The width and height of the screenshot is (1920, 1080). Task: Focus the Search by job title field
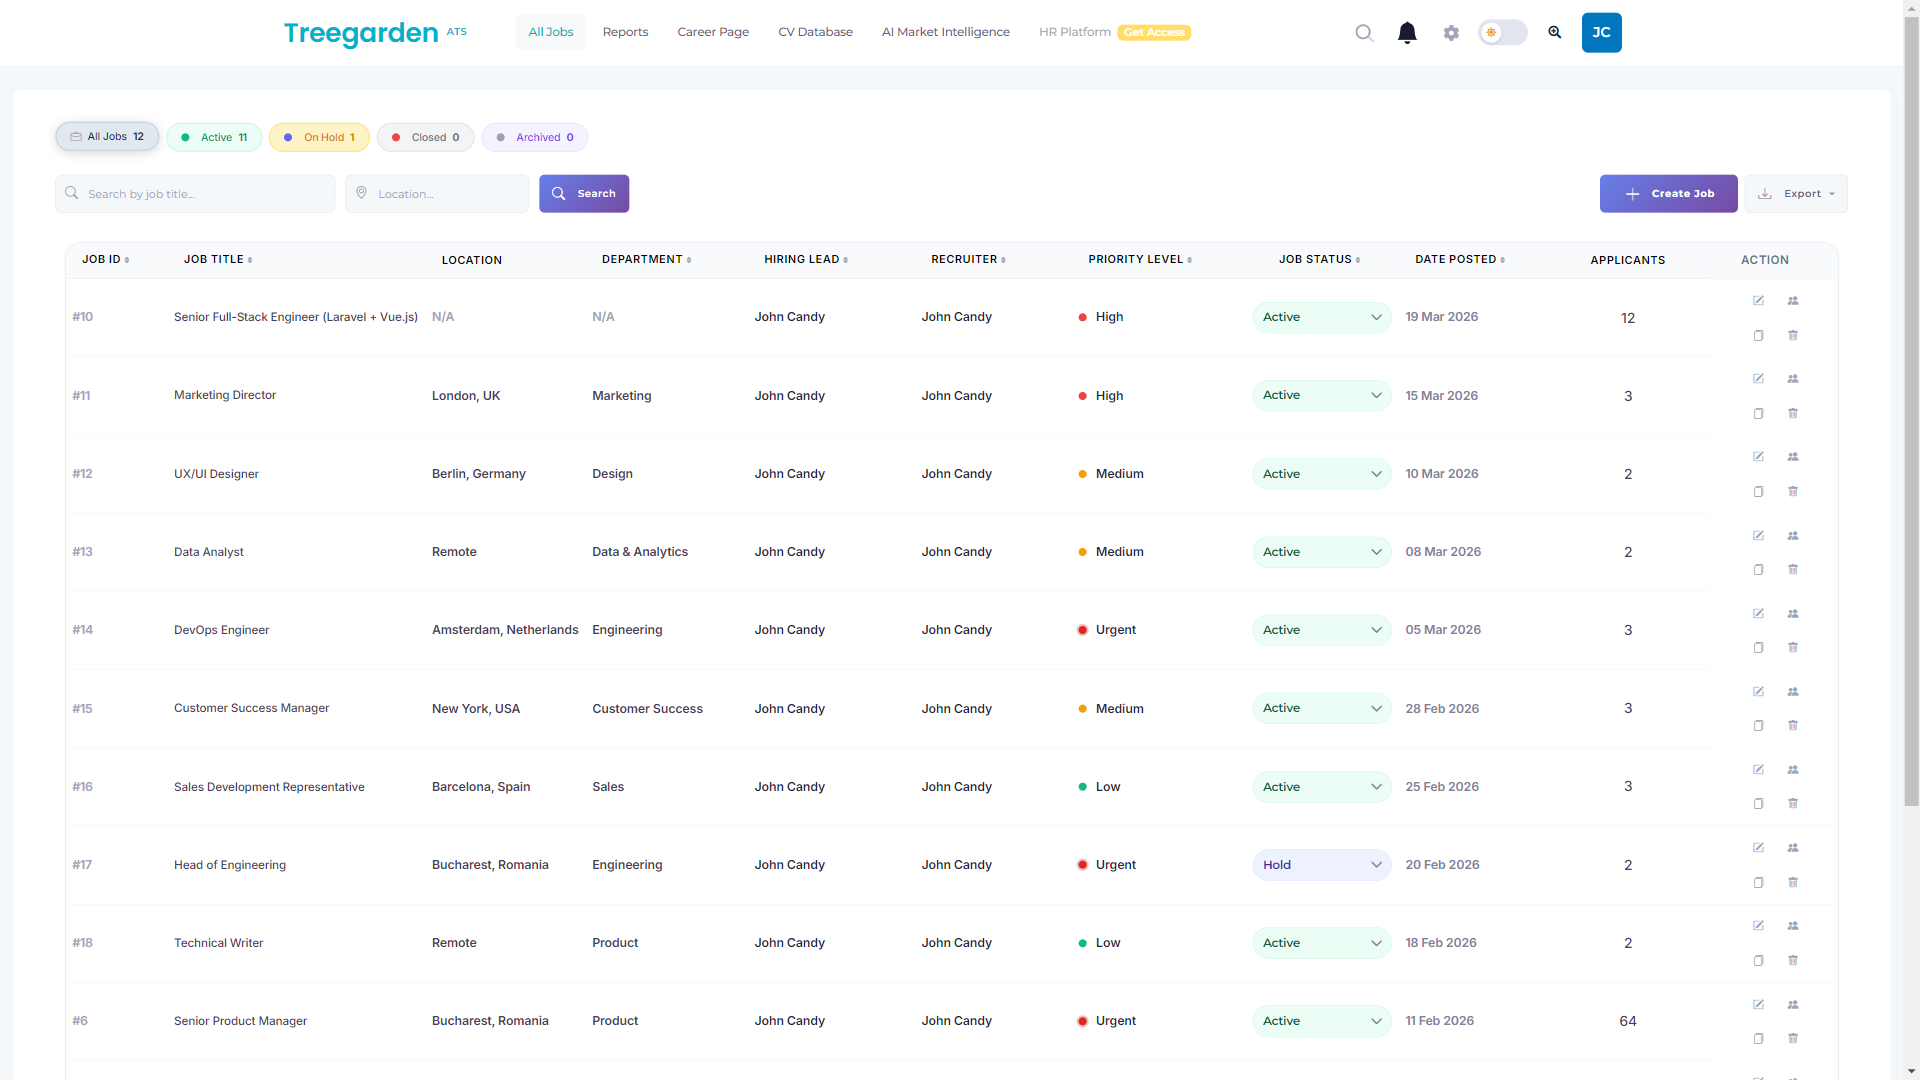(x=195, y=194)
